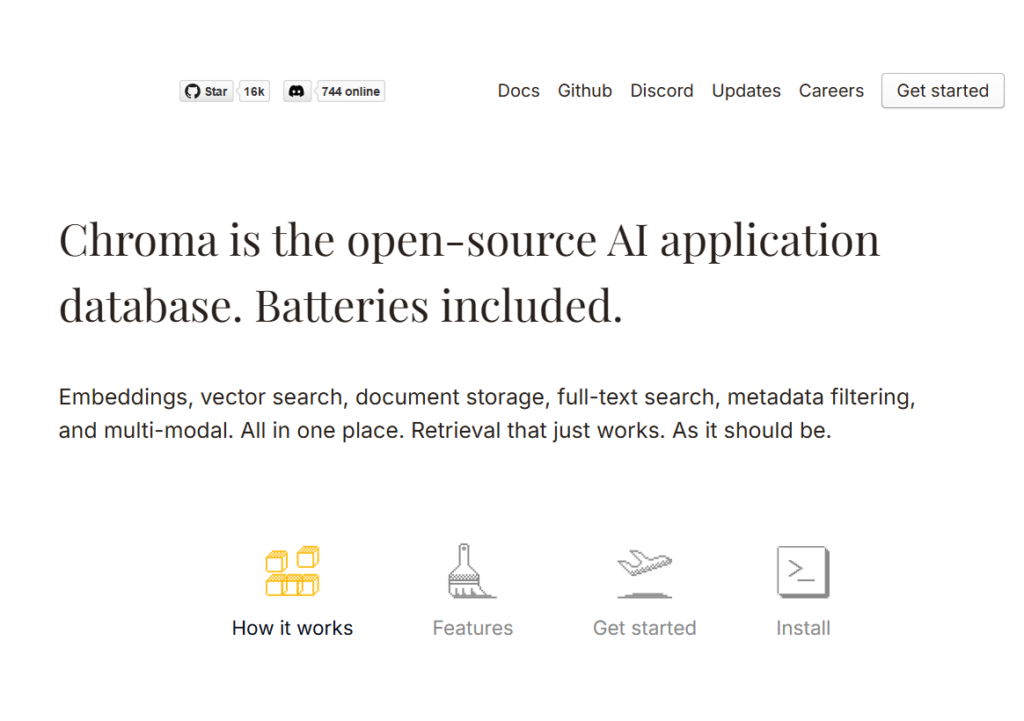Viewport: 1024px width, 721px height.
Task: Select the airplane Get started icon
Action: 645,573
